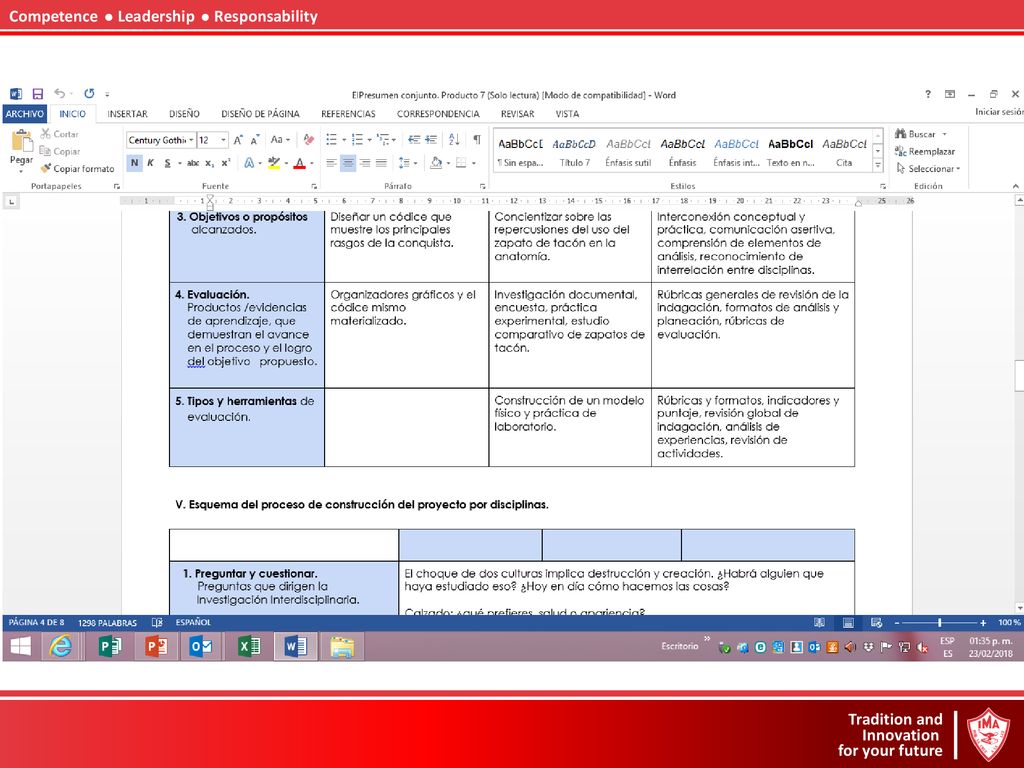1024x768 pixels.
Task: Toggle center alignment
Action: pyautogui.click(x=348, y=163)
